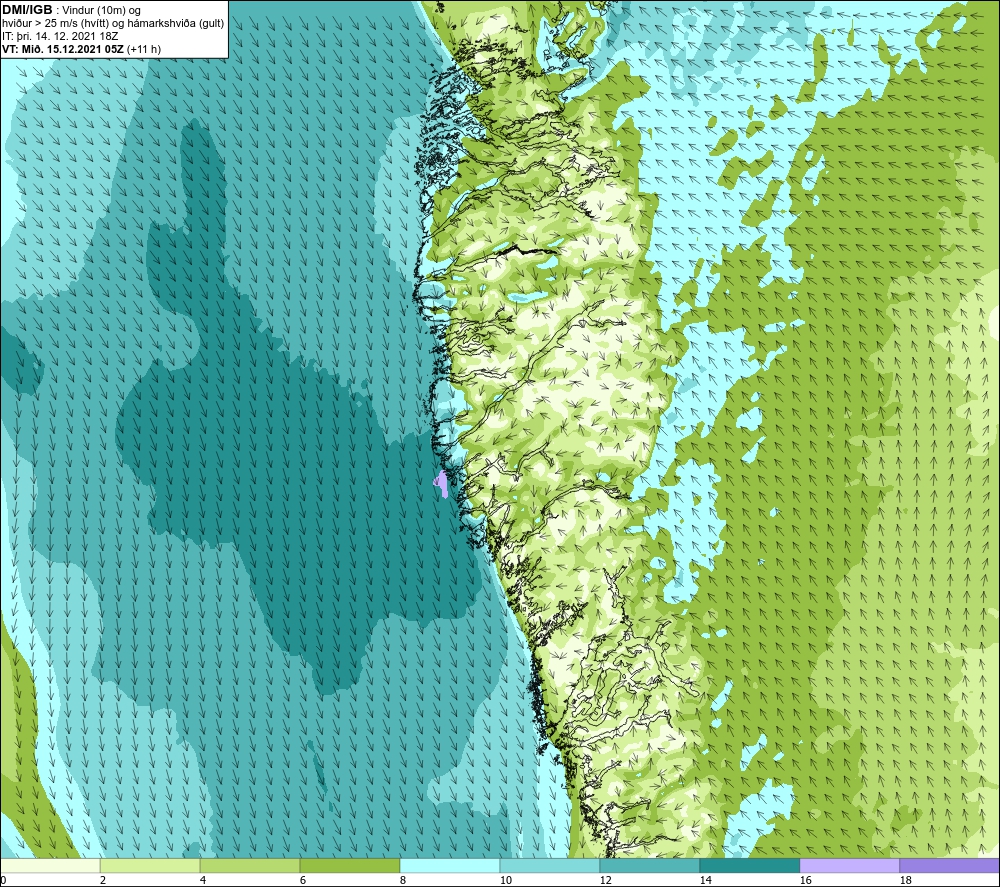The width and height of the screenshot is (1000, 887).
Task: Click the purple above-18 m/s legend swatch
Action: 949,865
